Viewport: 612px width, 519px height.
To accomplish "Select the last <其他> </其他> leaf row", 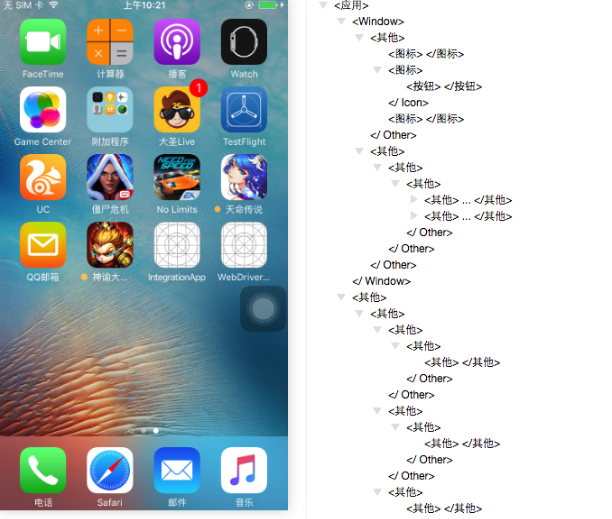I will pyautogui.click(x=444, y=508).
